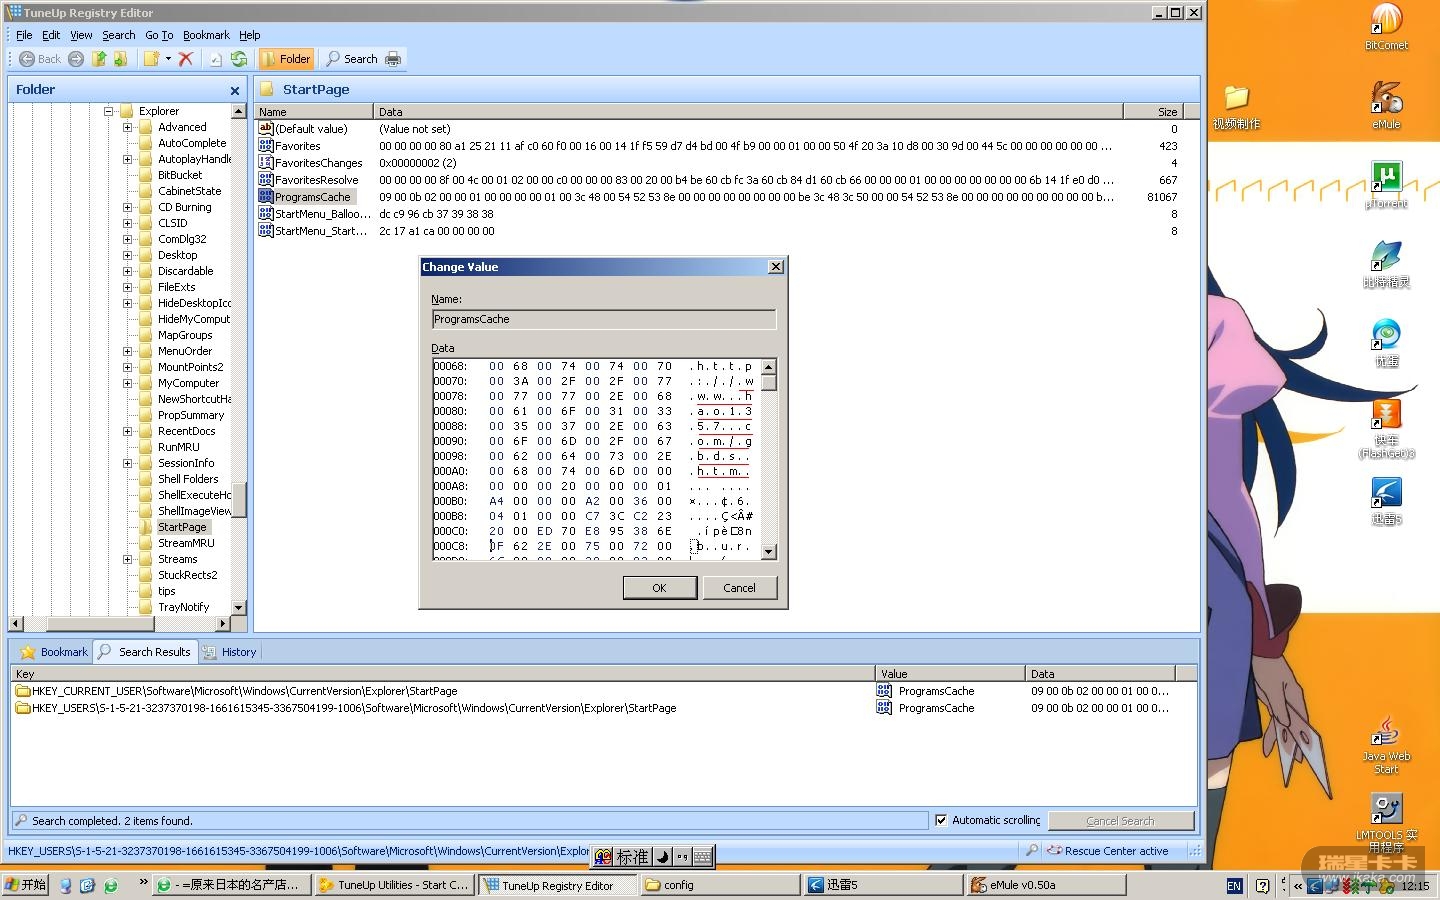The height and width of the screenshot is (900, 1440).
Task: Expand the CLSID tree node
Action: pos(127,223)
